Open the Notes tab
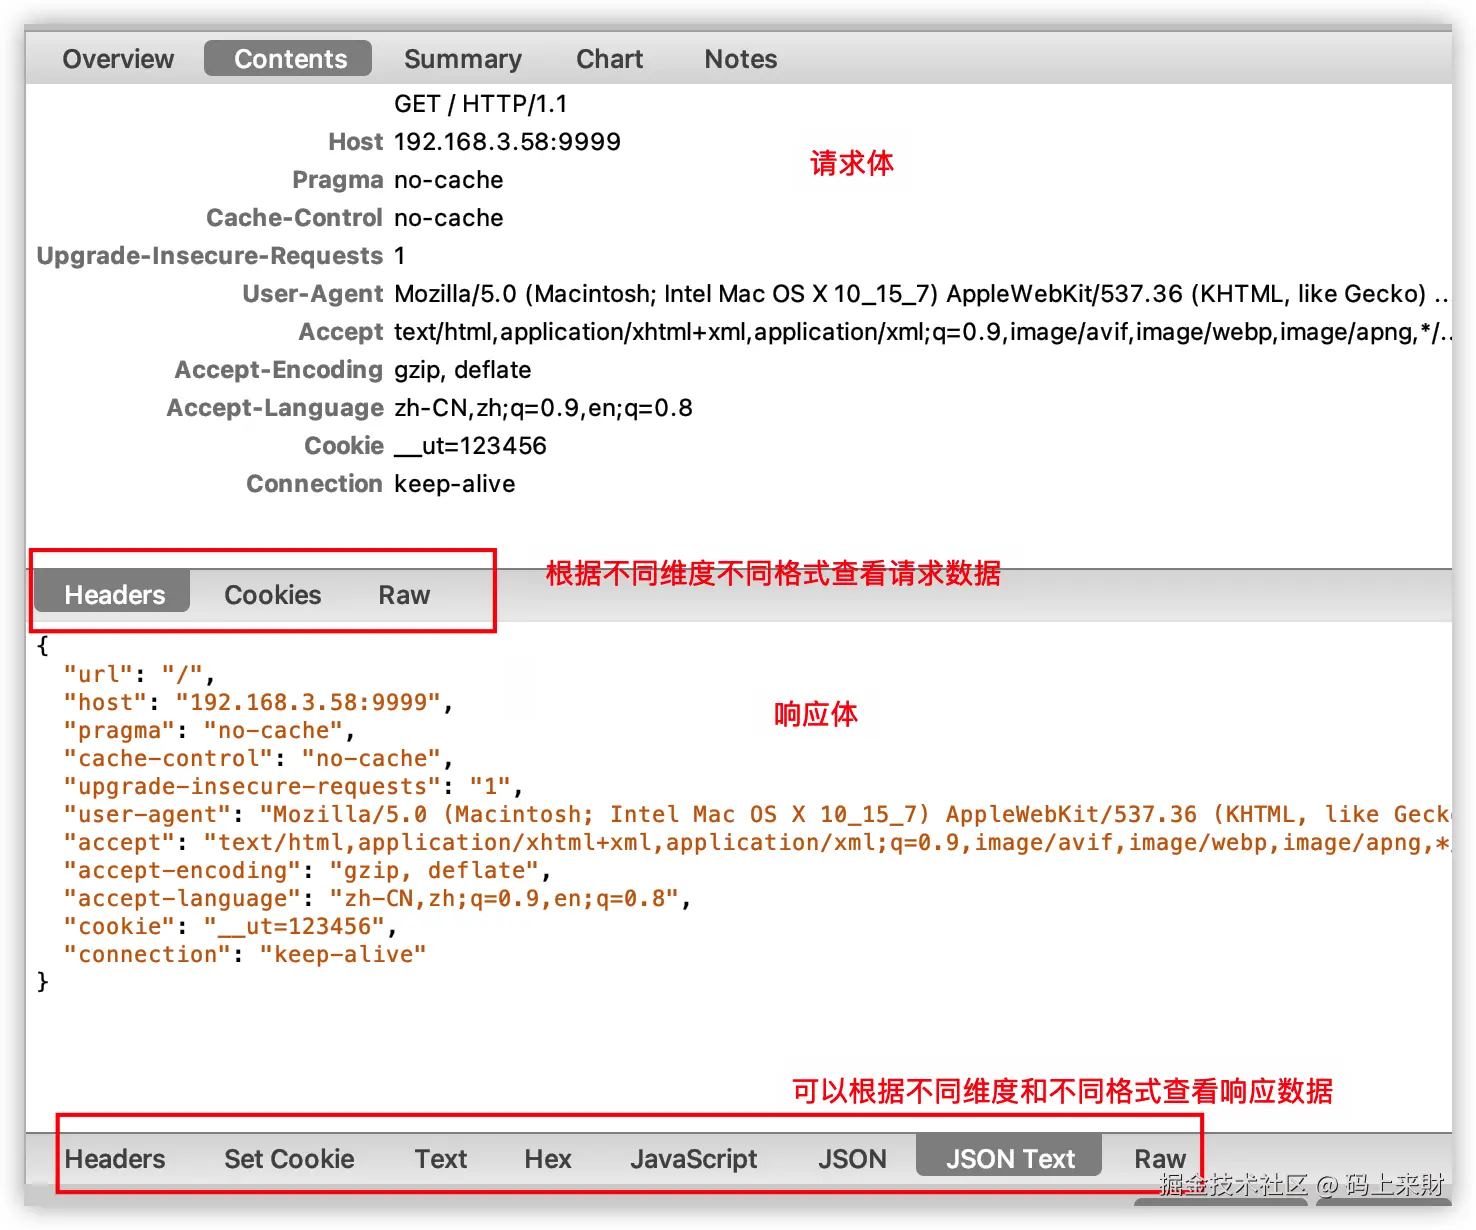1476x1230 pixels. (x=740, y=58)
